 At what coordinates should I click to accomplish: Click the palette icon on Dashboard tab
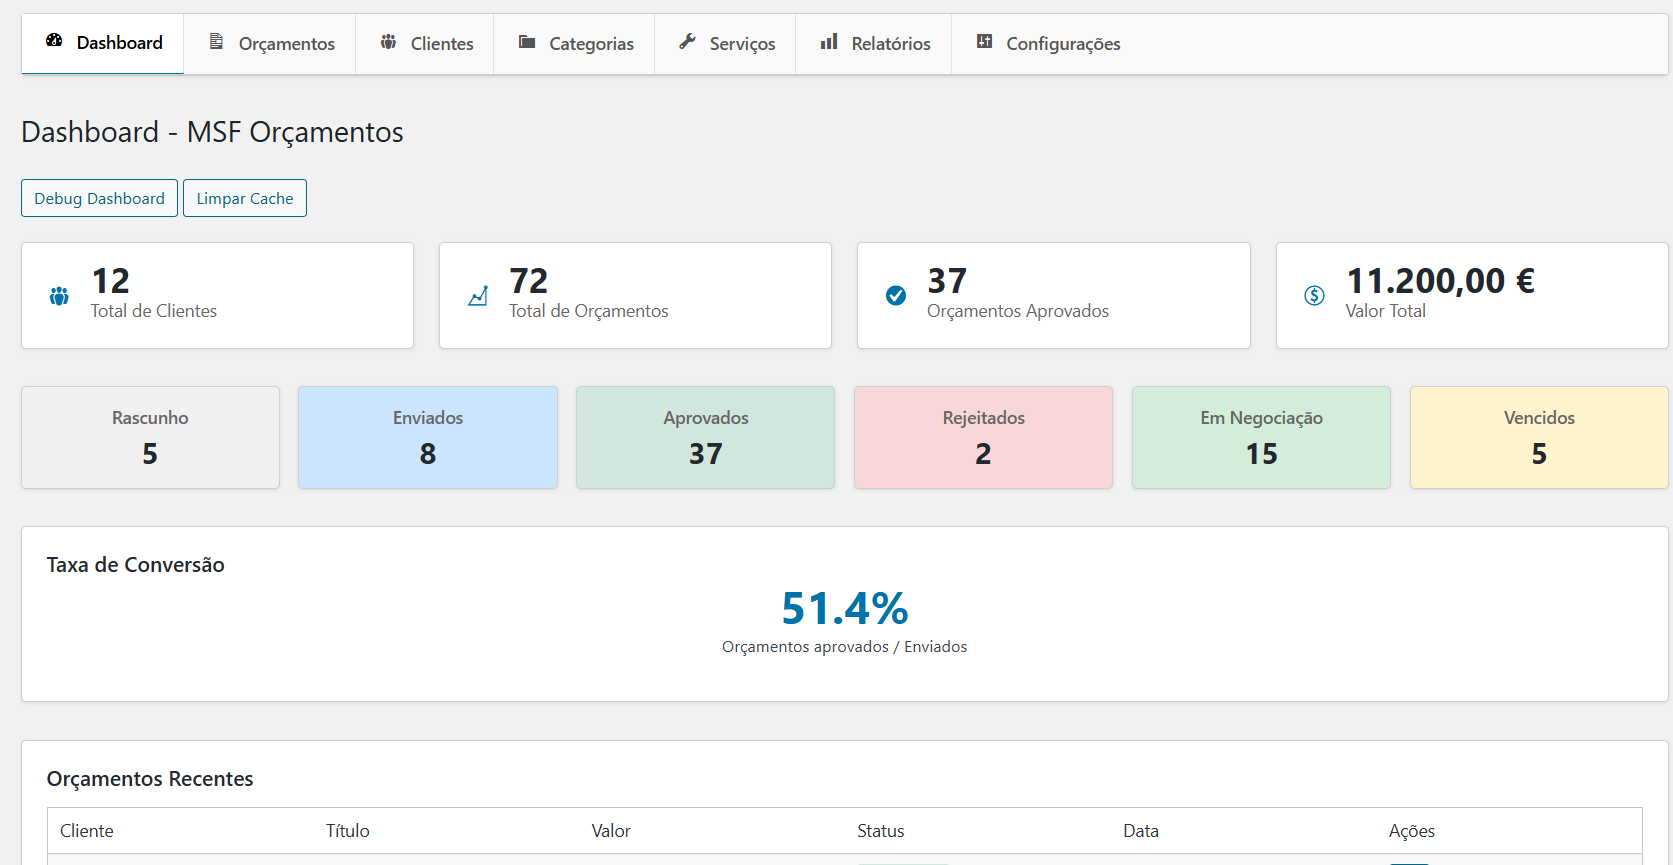[x=54, y=42]
